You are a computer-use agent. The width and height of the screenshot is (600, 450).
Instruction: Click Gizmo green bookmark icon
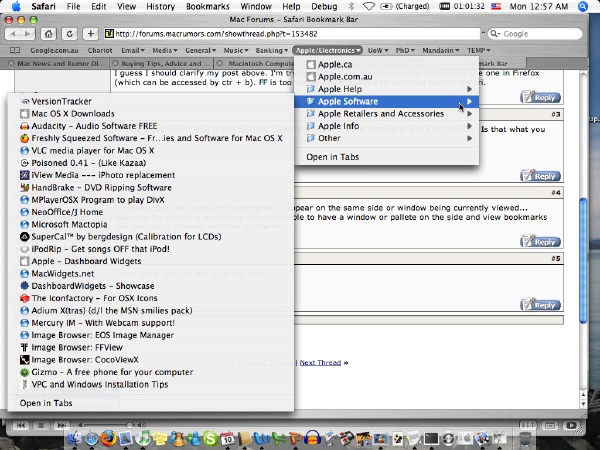point(24,372)
